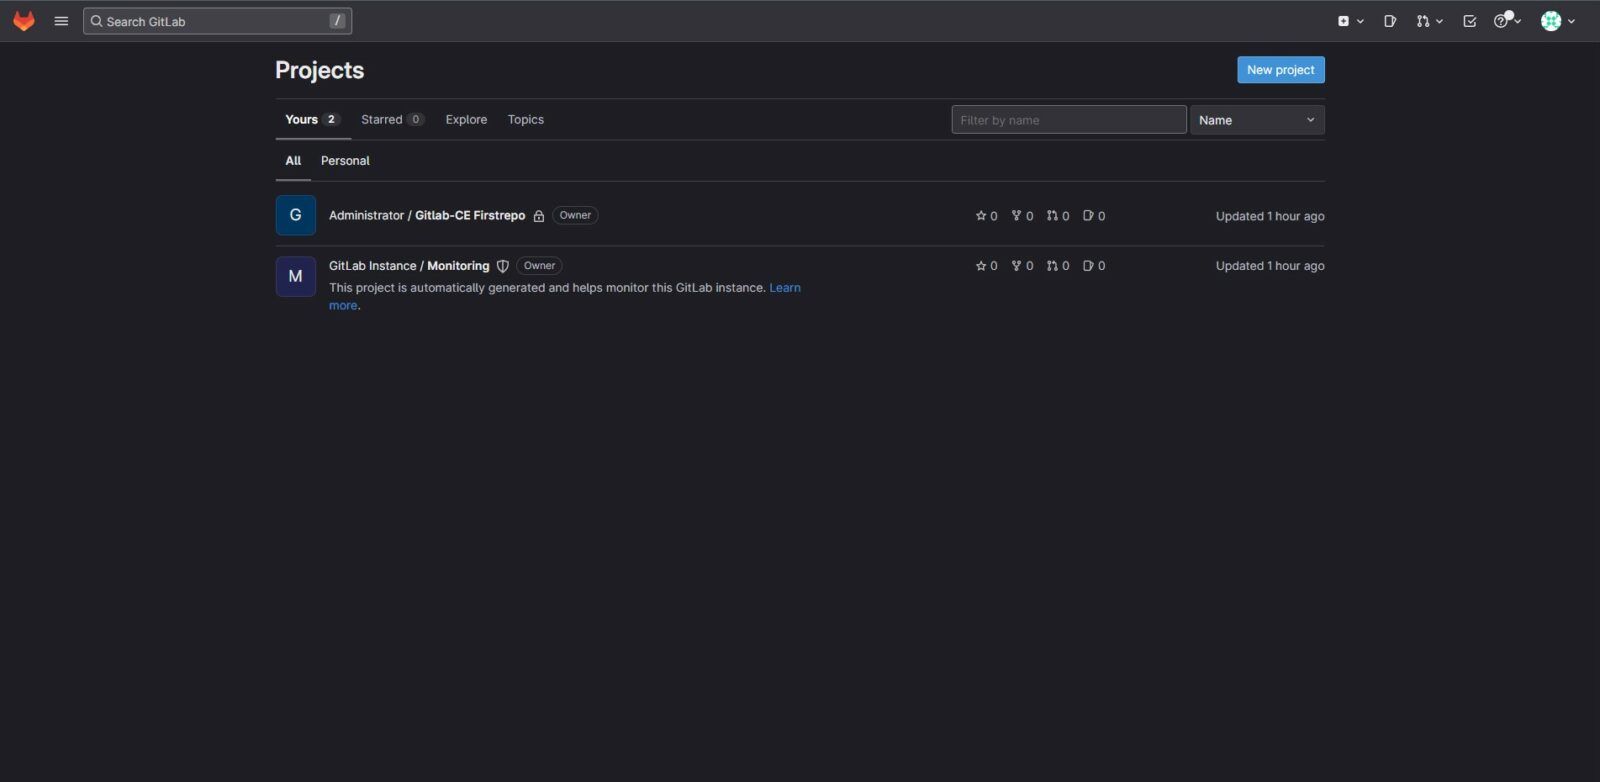The width and height of the screenshot is (1600, 782).
Task: Open the Topics tab
Action: pos(526,119)
